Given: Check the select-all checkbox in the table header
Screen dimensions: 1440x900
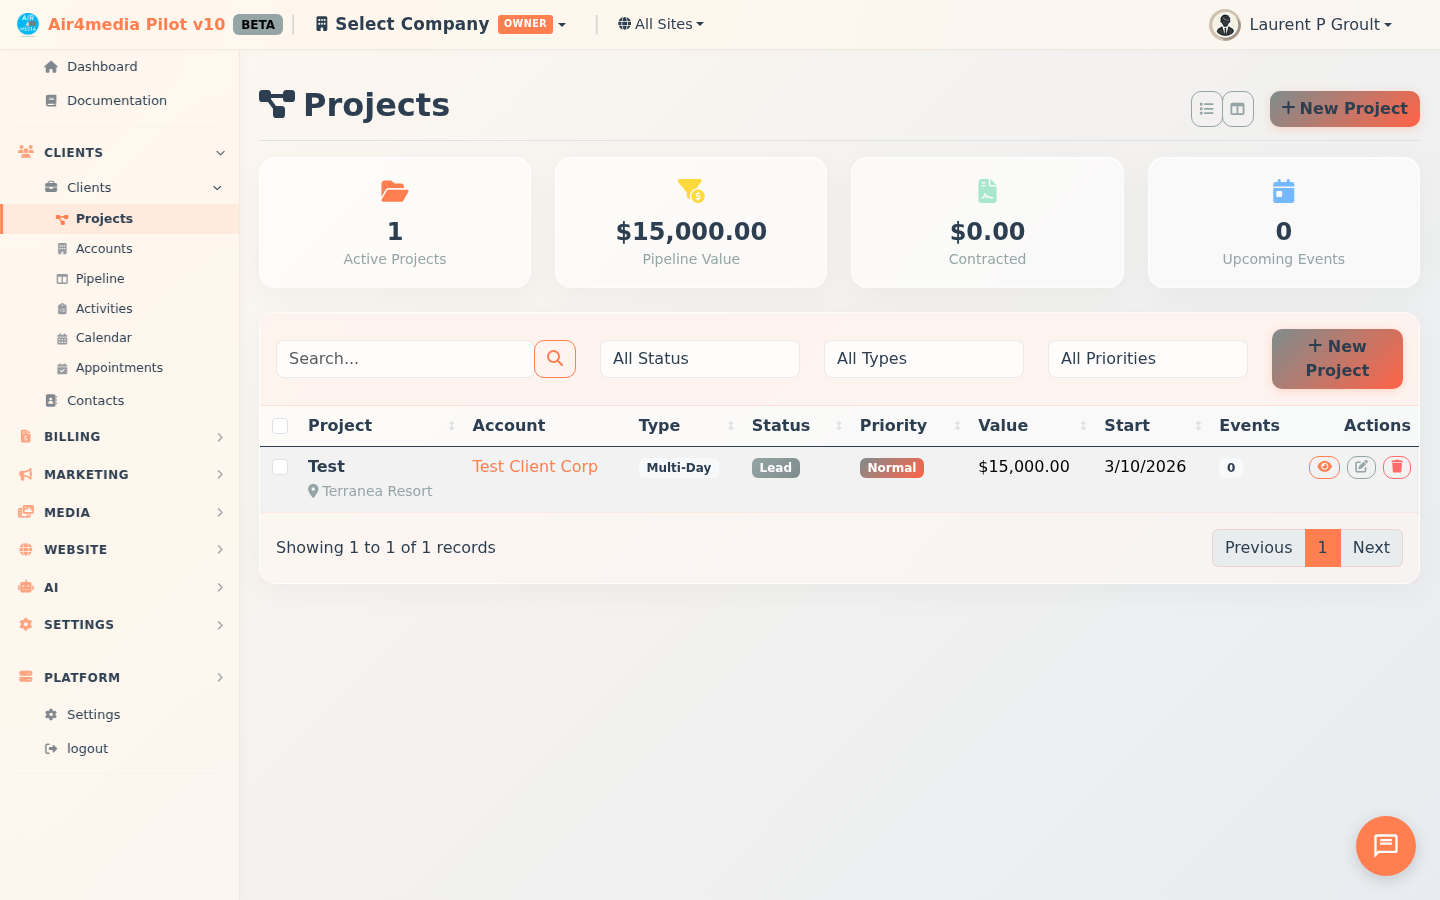Looking at the screenshot, I should 280,426.
